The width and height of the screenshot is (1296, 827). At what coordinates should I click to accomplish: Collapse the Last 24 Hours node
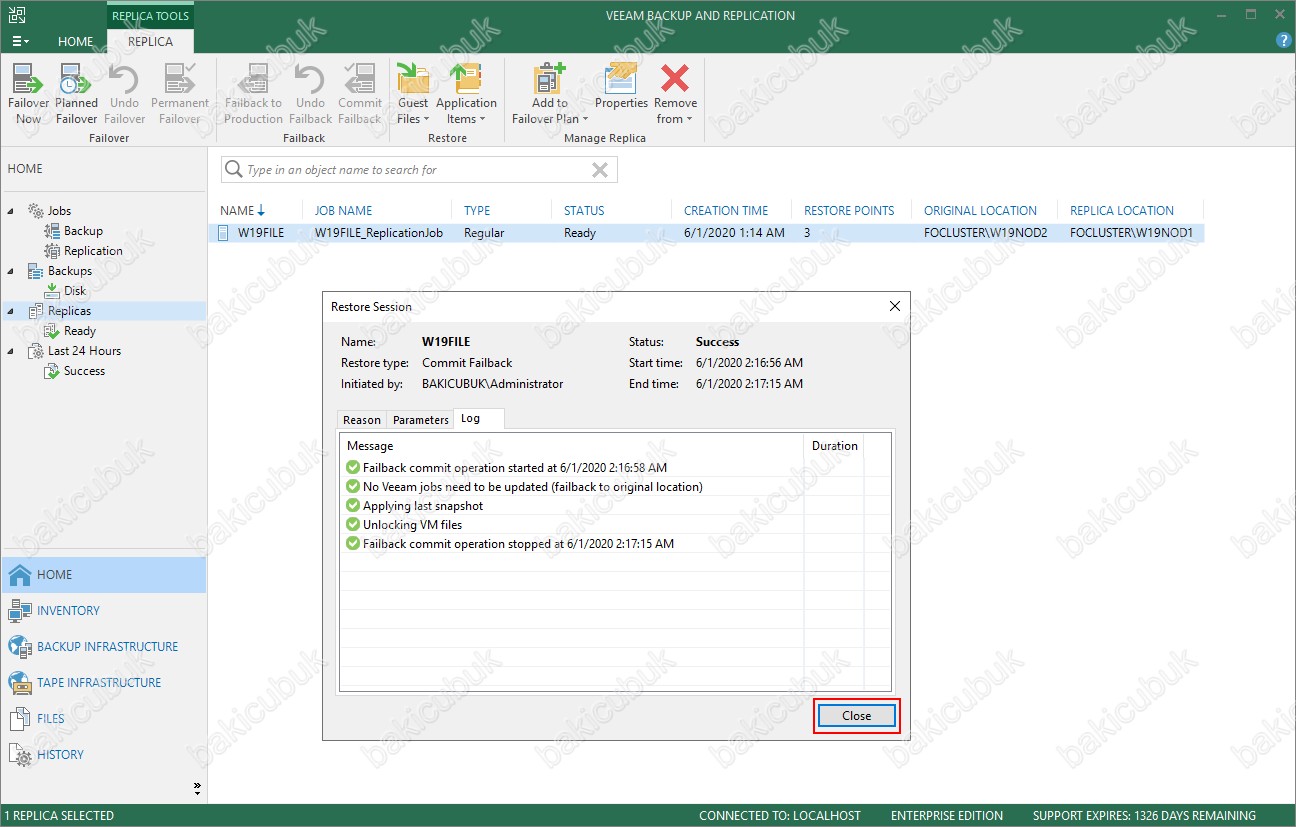(x=11, y=351)
